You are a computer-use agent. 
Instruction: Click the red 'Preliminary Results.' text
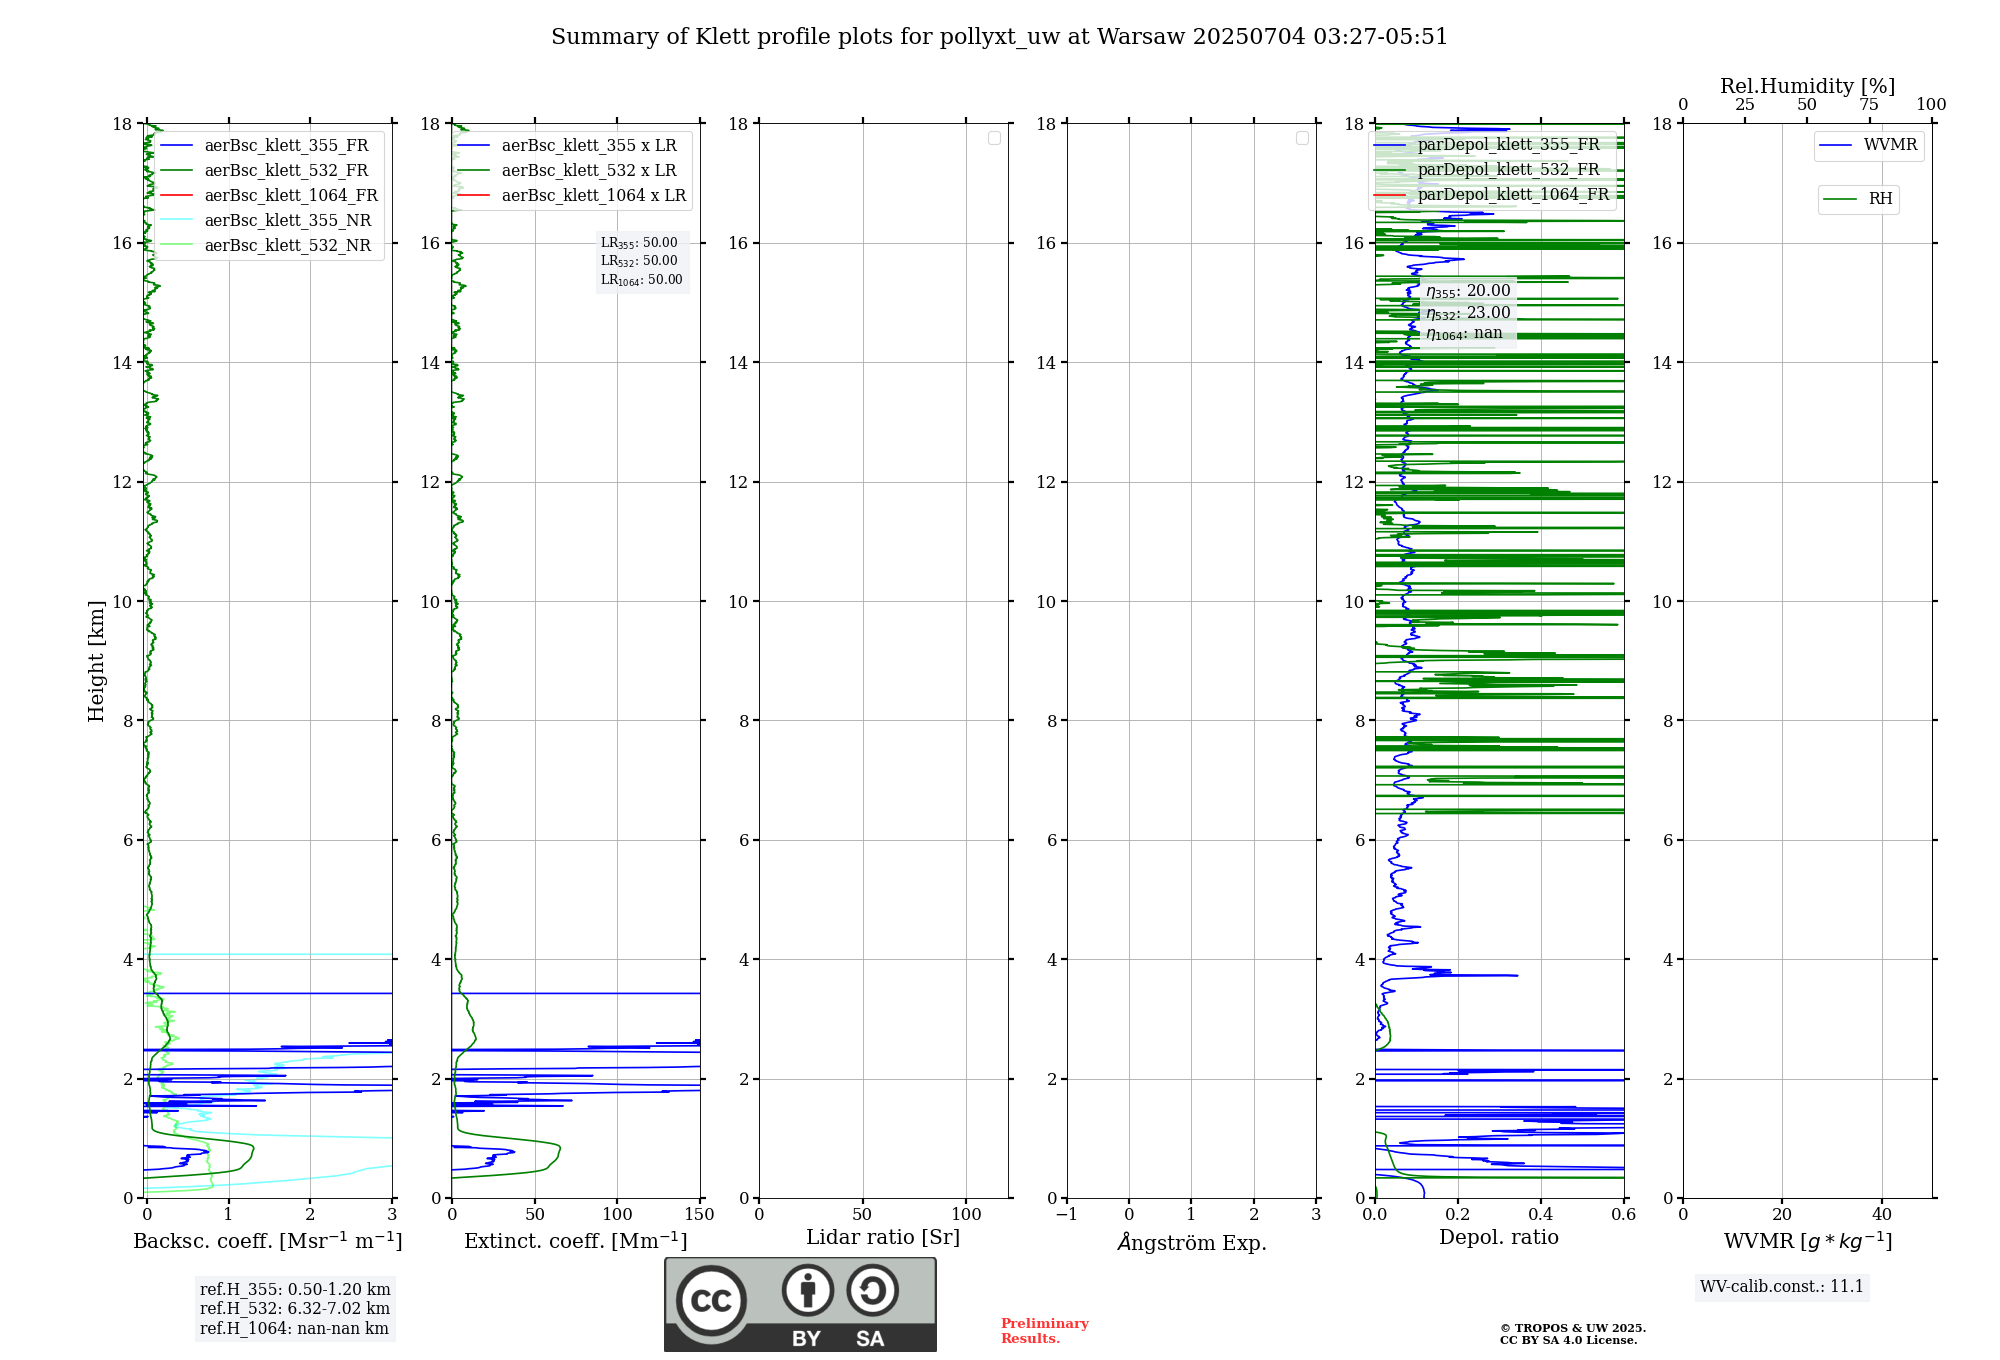(1045, 1331)
